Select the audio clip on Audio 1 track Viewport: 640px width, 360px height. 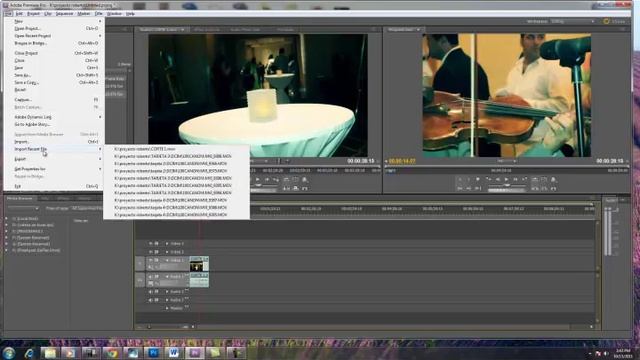coord(199,280)
